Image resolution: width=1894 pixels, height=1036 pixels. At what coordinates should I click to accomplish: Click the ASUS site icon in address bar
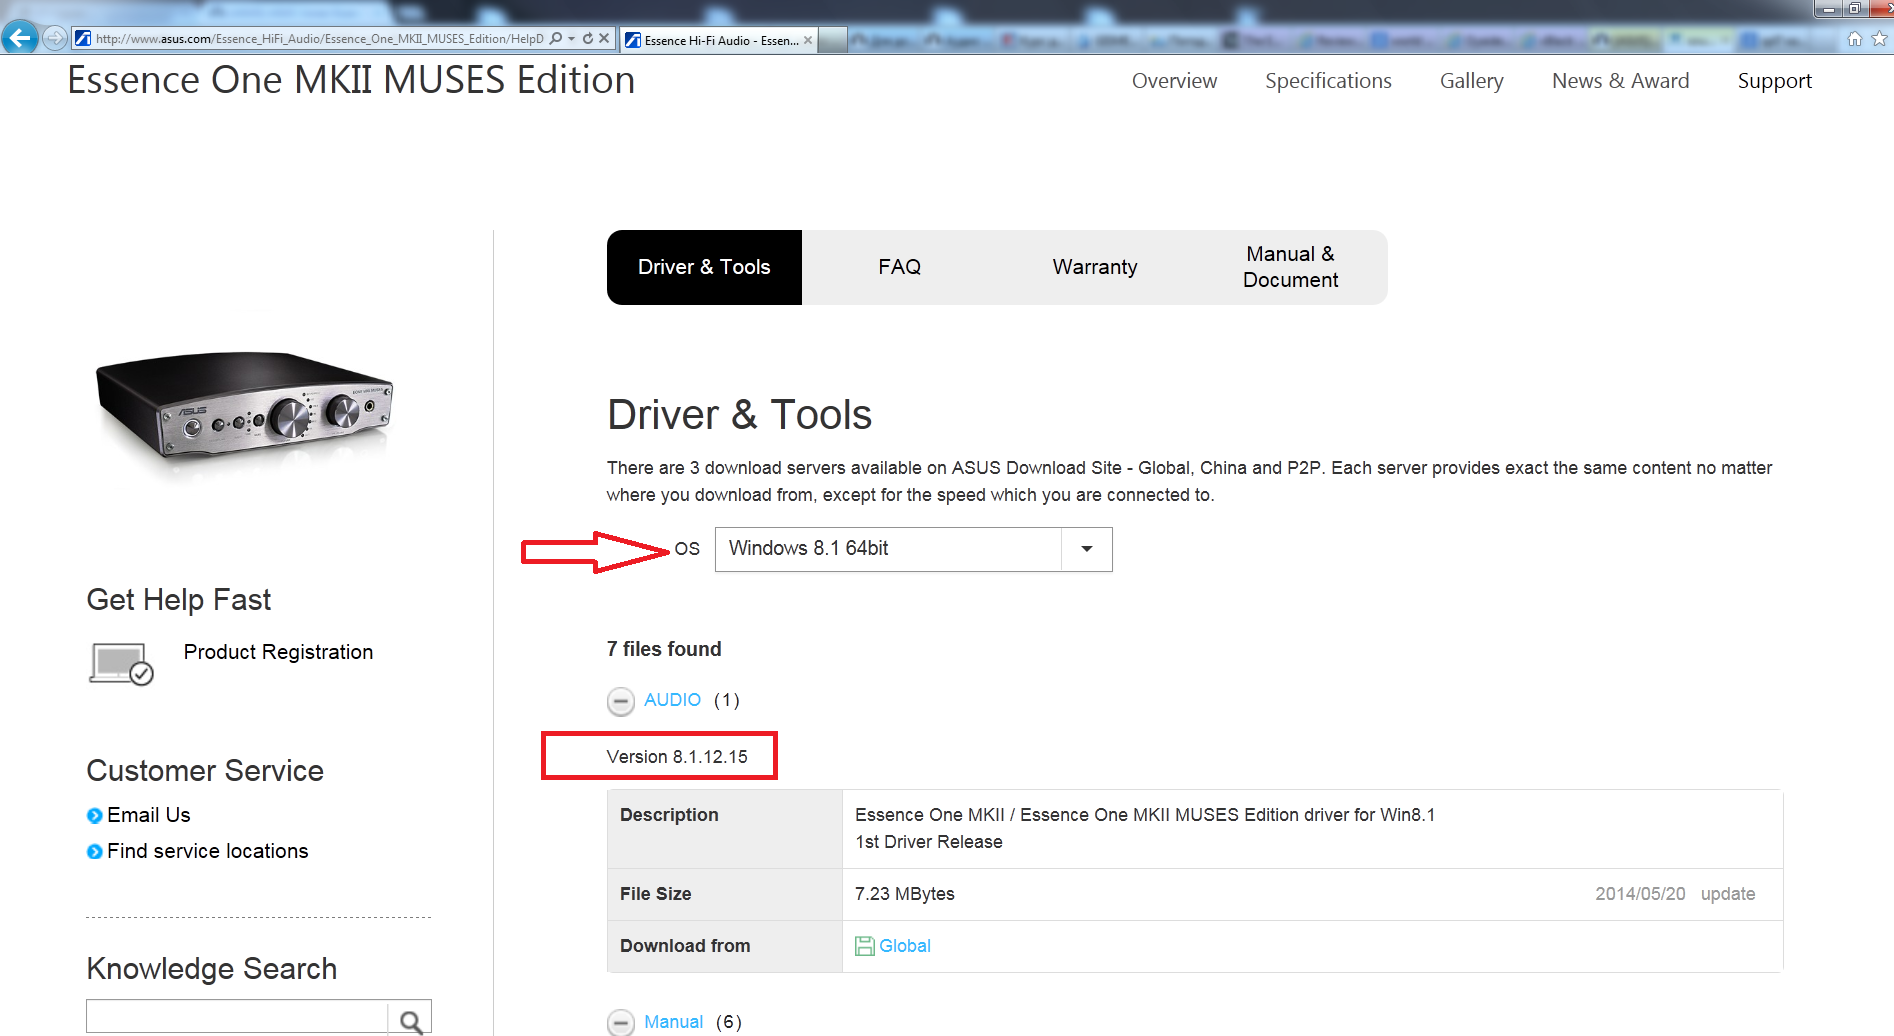pyautogui.click(x=83, y=38)
